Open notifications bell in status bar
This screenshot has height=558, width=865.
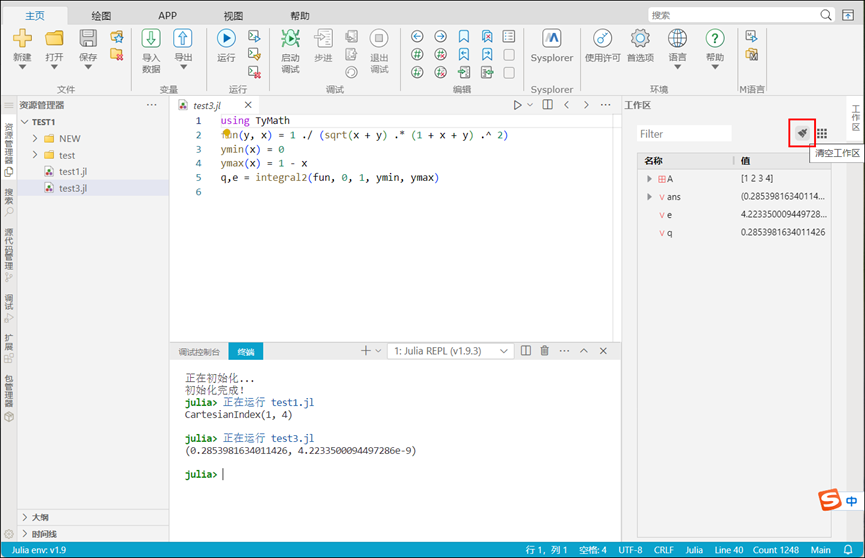848,550
